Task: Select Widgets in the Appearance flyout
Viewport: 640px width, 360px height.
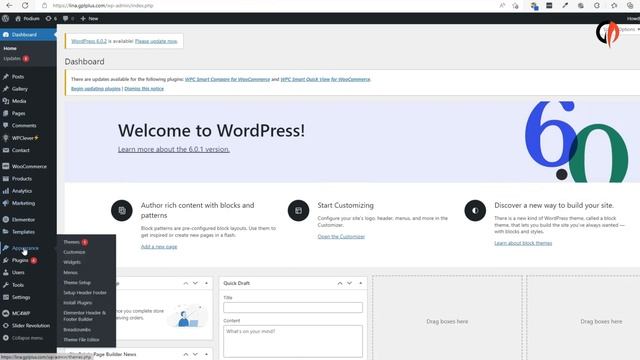Action: [72, 262]
